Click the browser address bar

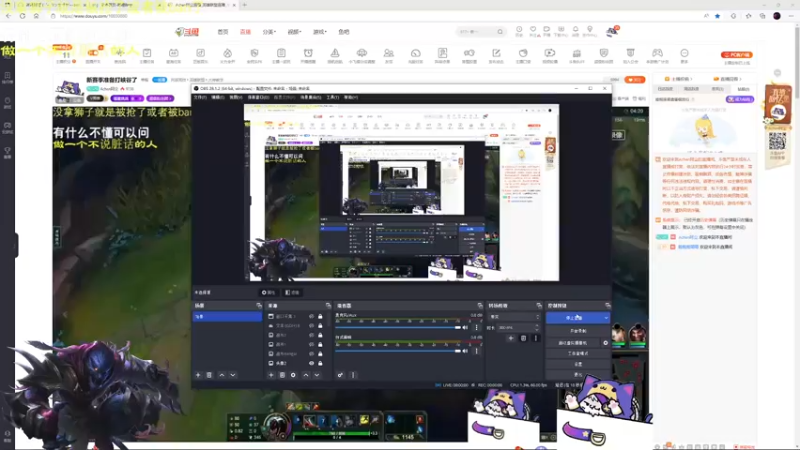(x=378, y=16)
